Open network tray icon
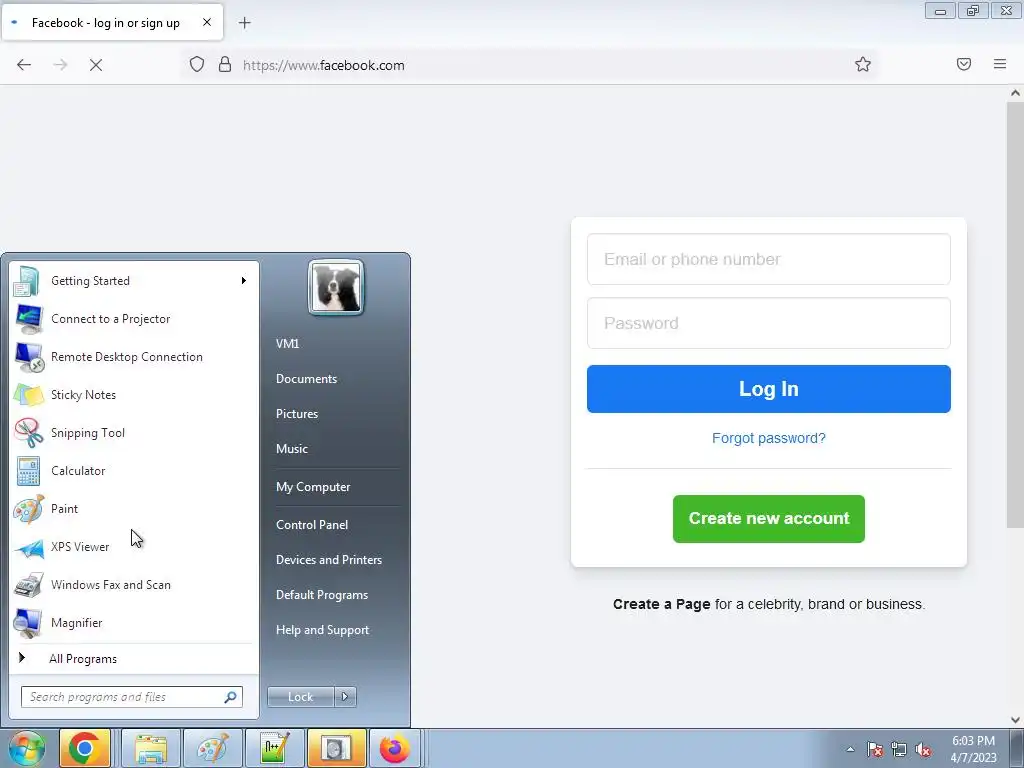 [899, 749]
